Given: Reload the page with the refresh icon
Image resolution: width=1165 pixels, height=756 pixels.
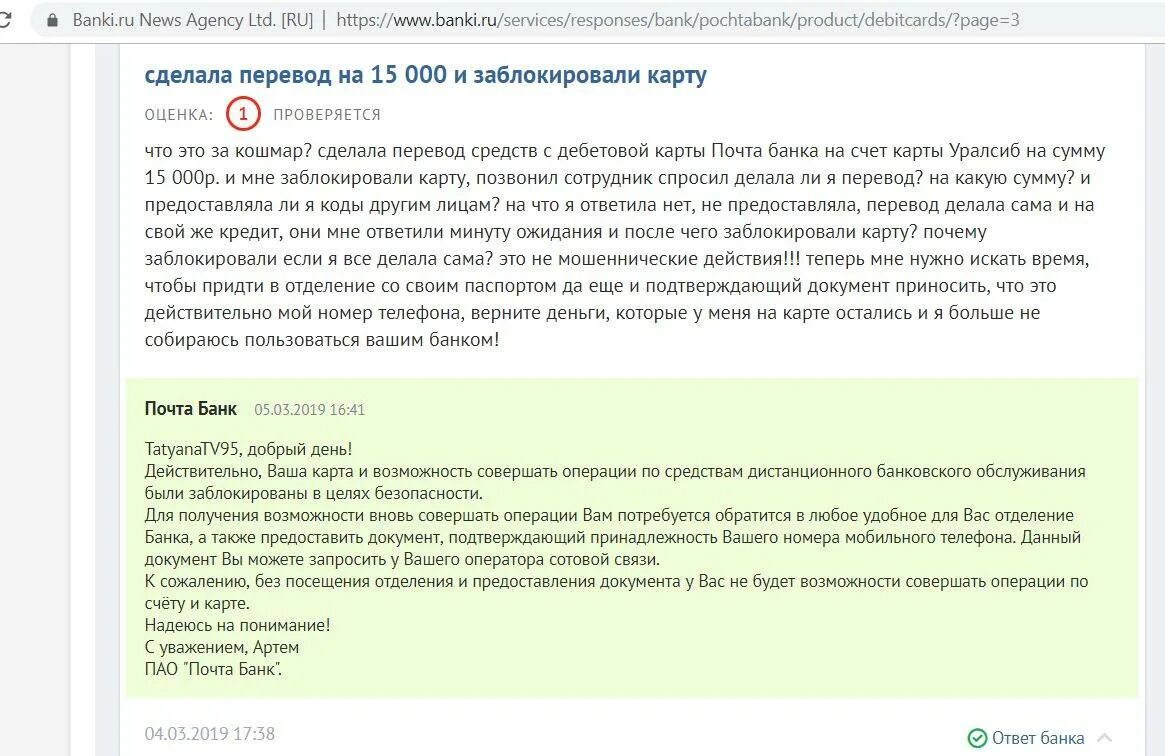Looking at the screenshot, I should click(x=4, y=20).
